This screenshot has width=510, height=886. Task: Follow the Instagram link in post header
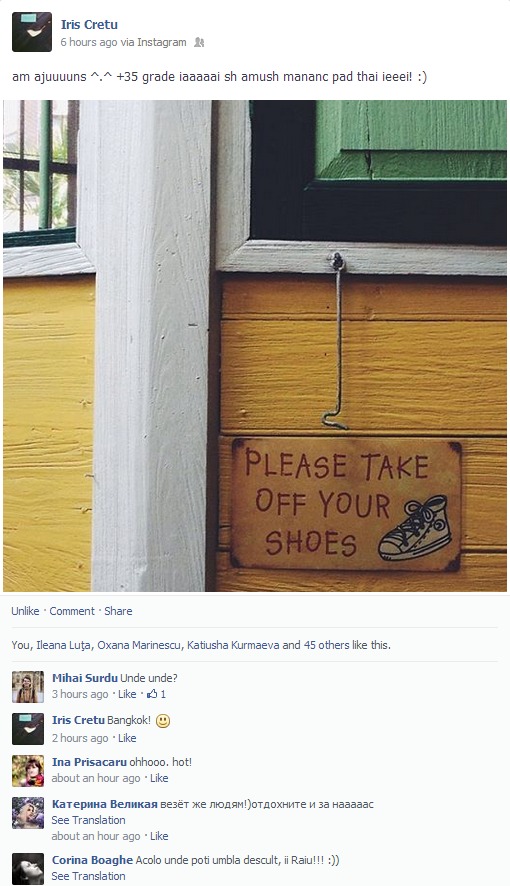pyautogui.click(x=162, y=42)
